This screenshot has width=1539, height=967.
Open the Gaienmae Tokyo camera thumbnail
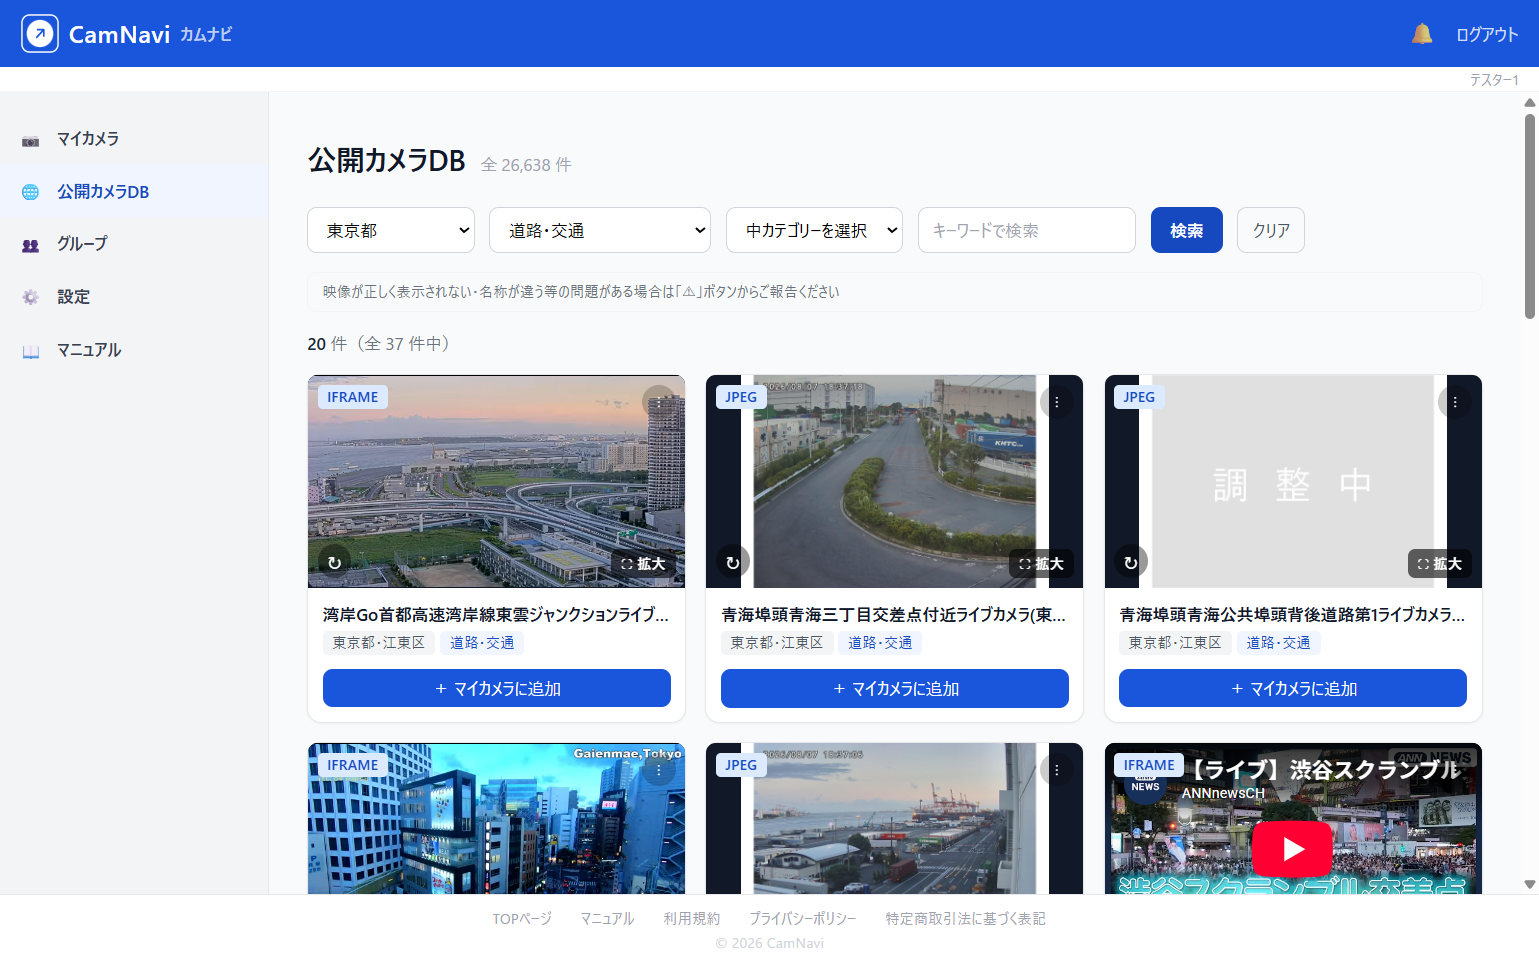coord(496,818)
